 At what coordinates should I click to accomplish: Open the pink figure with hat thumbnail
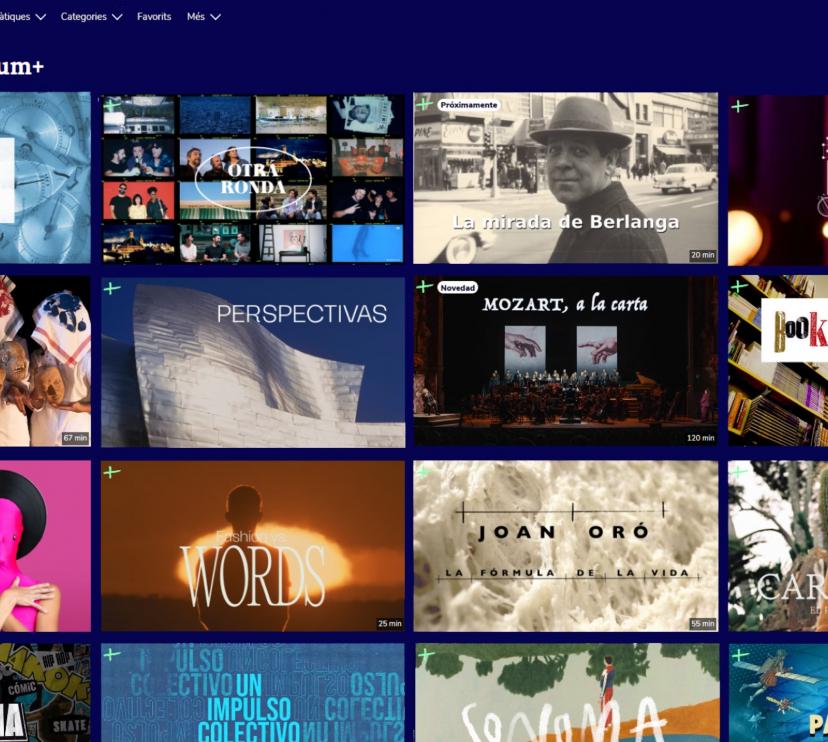45,546
